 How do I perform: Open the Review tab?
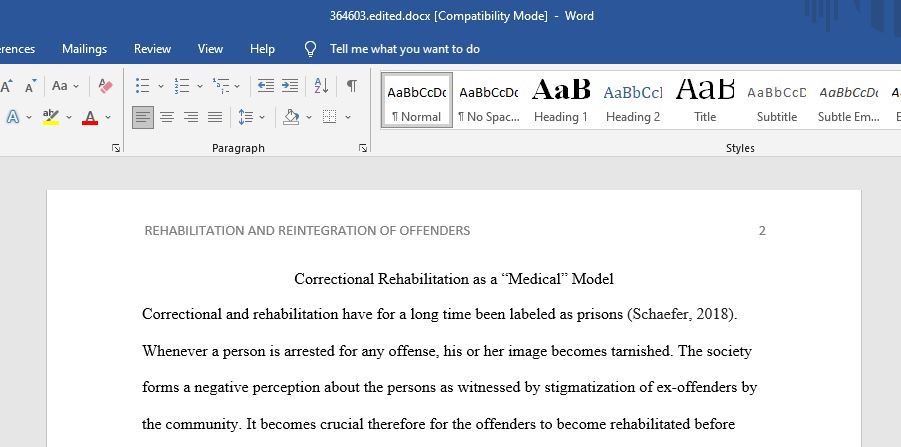(x=152, y=49)
